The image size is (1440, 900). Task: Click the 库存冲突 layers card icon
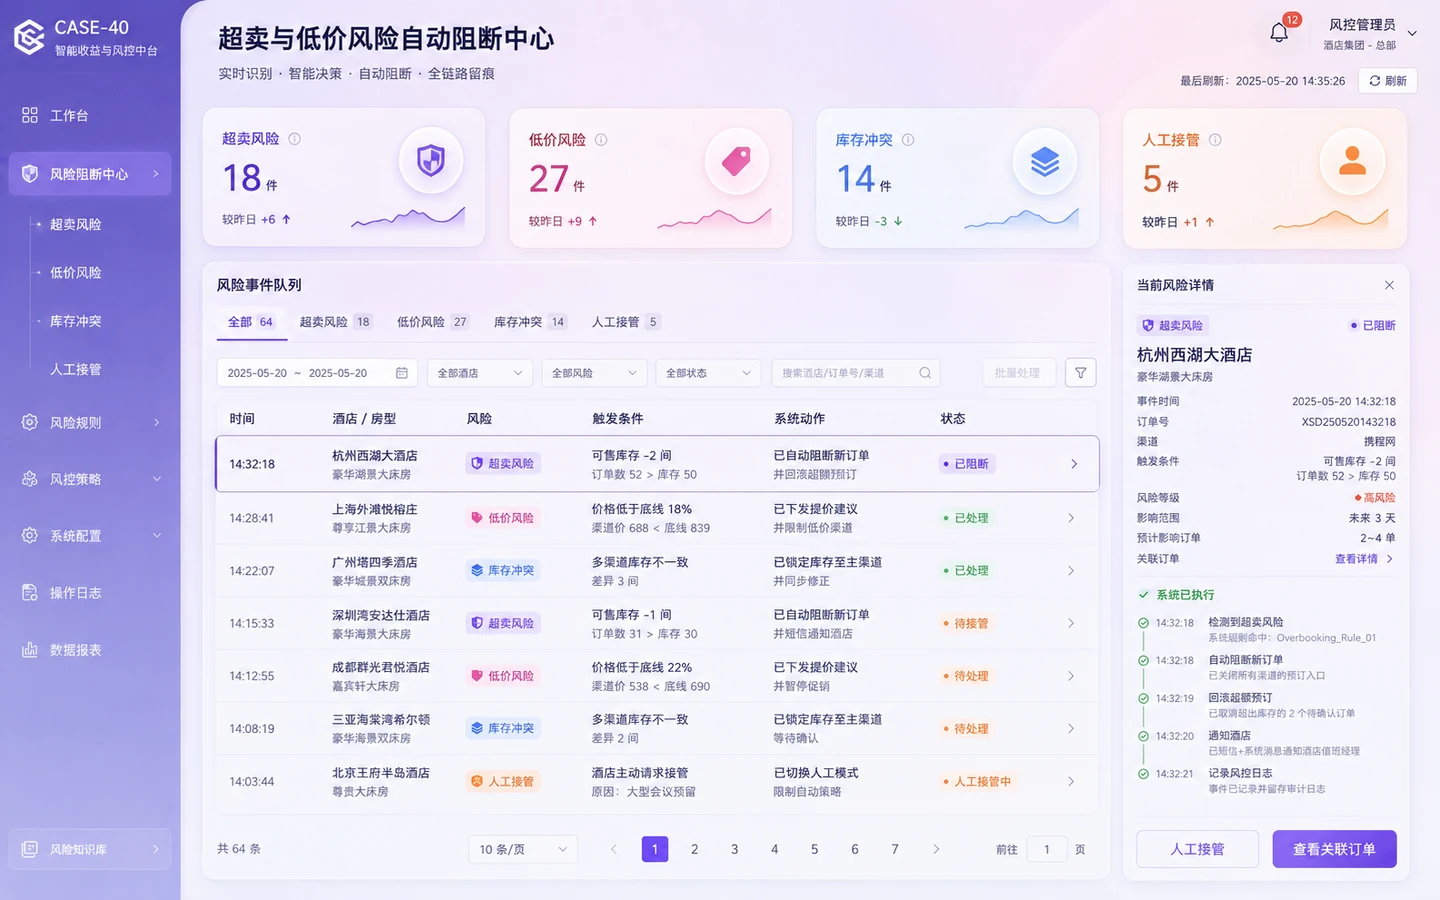click(x=1045, y=161)
